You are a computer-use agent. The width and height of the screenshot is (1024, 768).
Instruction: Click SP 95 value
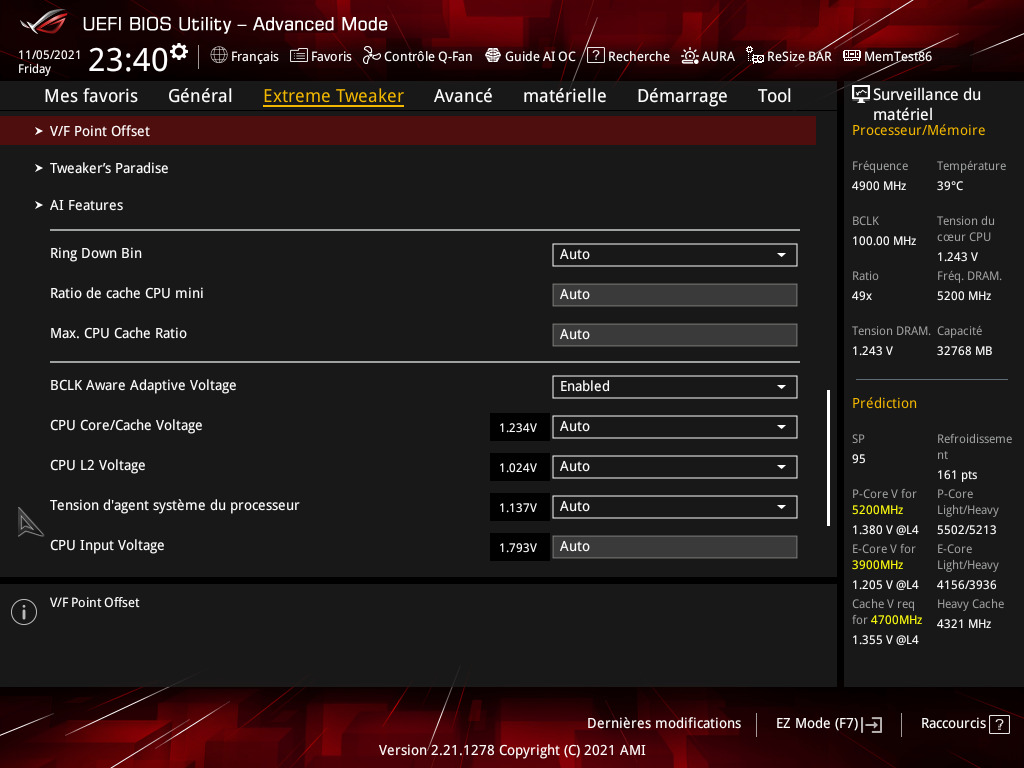(x=859, y=459)
